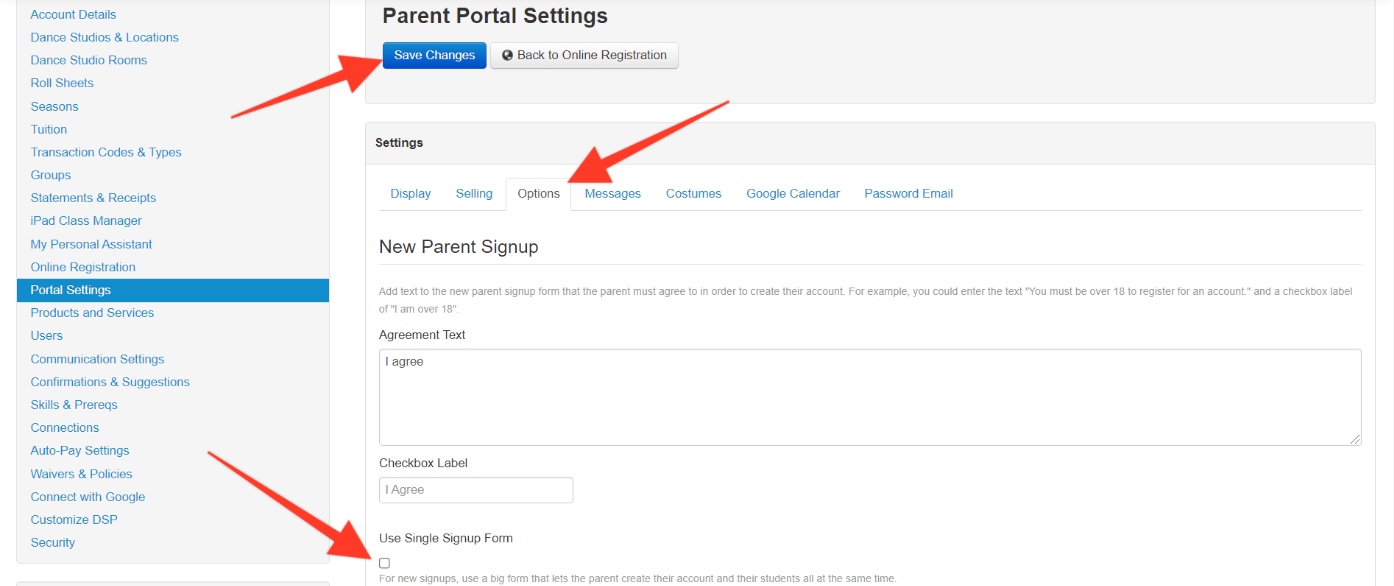Open Auto-Pay Settings

[80, 451]
